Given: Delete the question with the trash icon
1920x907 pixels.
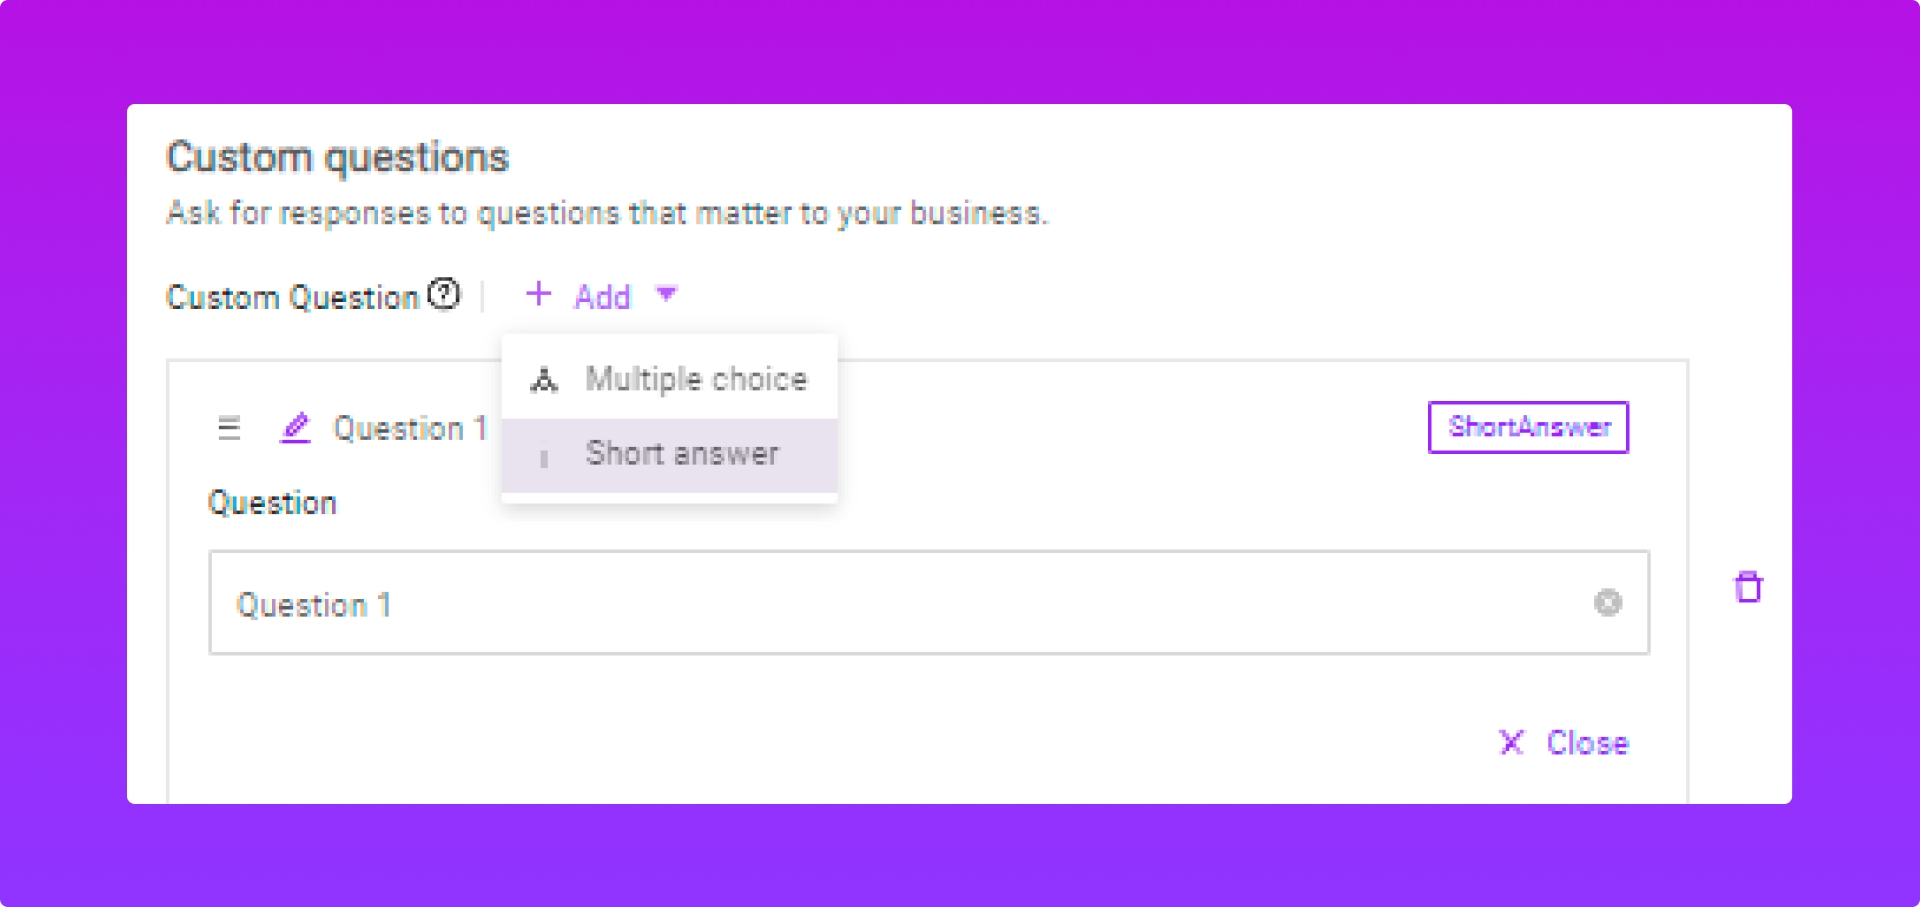Looking at the screenshot, I should pyautogui.click(x=1748, y=587).
